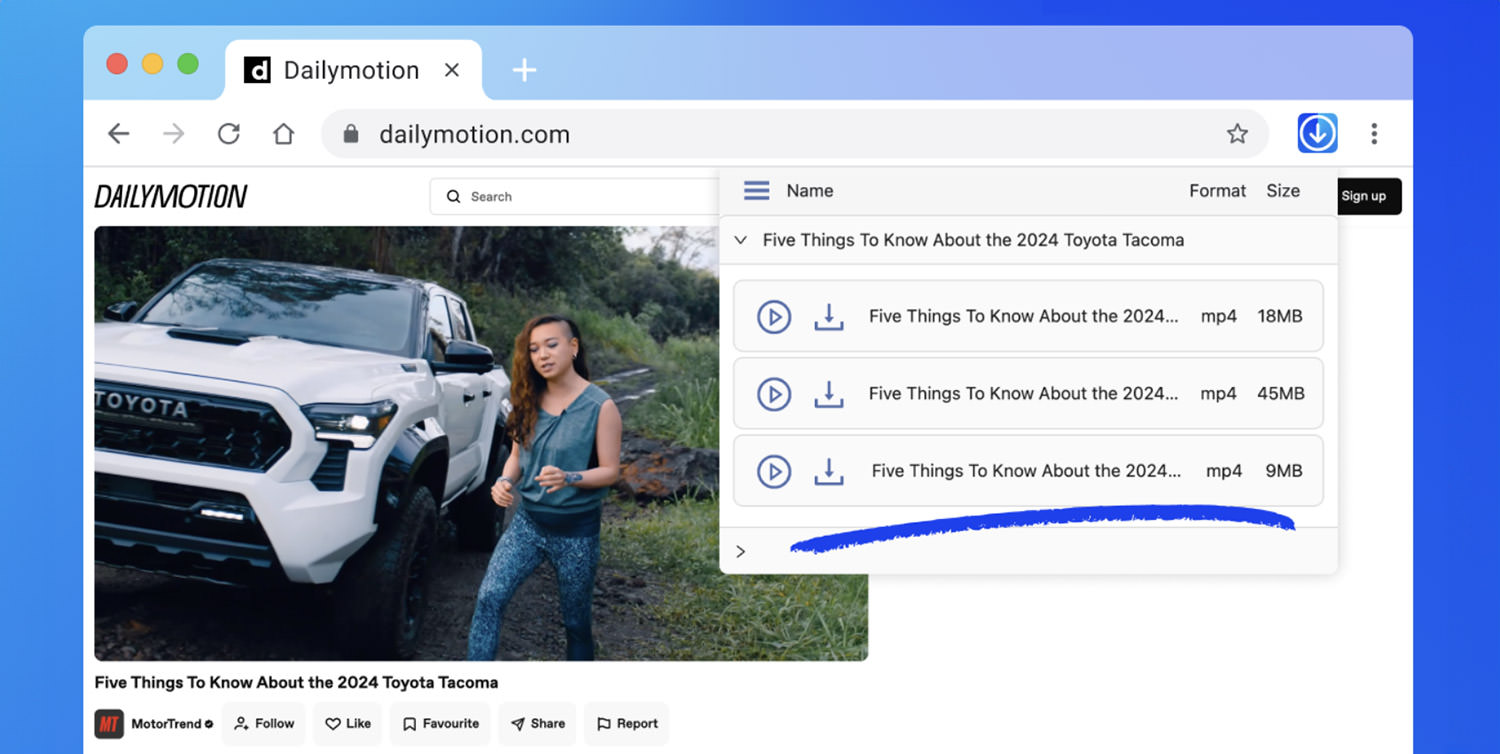This screenshot has height=754, width=1500.
Task: Click the Format column header
Action: click(1217, 191)
